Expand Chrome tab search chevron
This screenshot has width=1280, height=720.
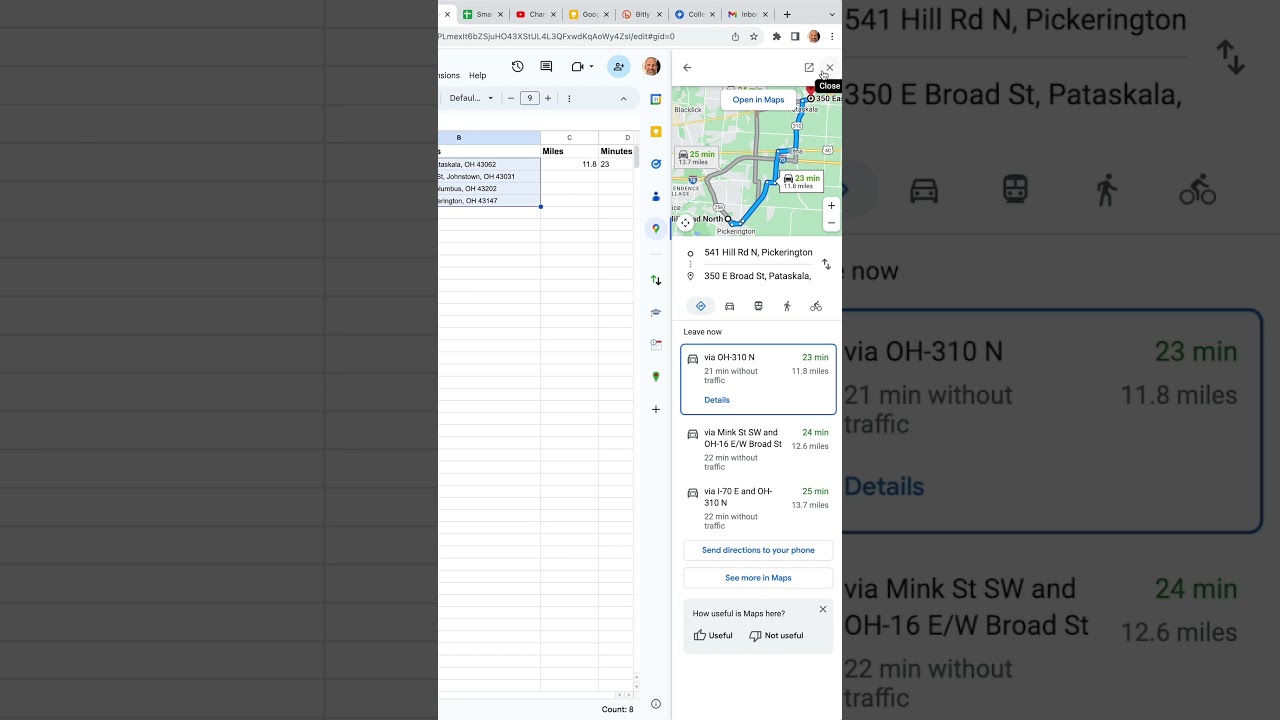point(831,14)
